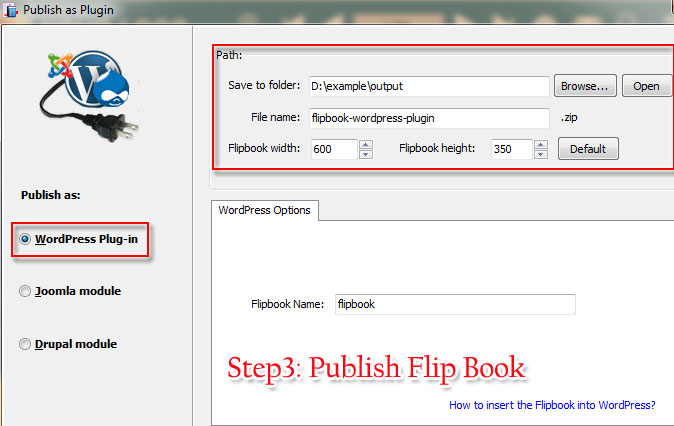
Task: Increase Flipbook width with up arrow
Action: coord(366,144)
